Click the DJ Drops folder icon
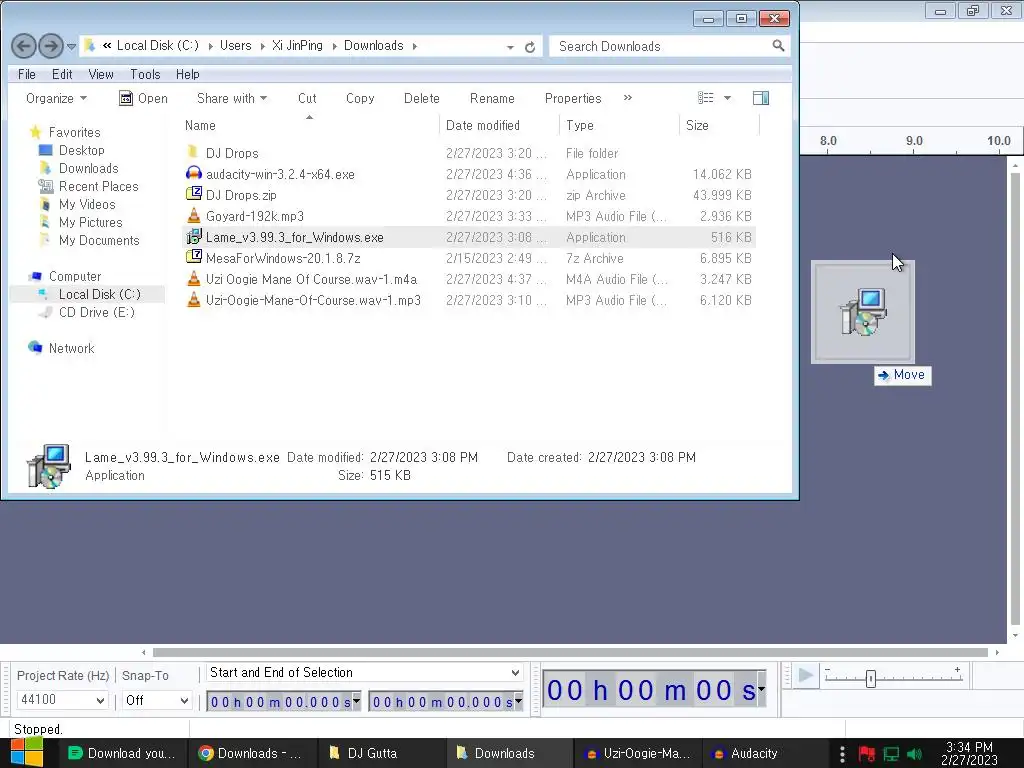Image resolution: width=1024 pixels, height=768 pixels. [193, 153]
